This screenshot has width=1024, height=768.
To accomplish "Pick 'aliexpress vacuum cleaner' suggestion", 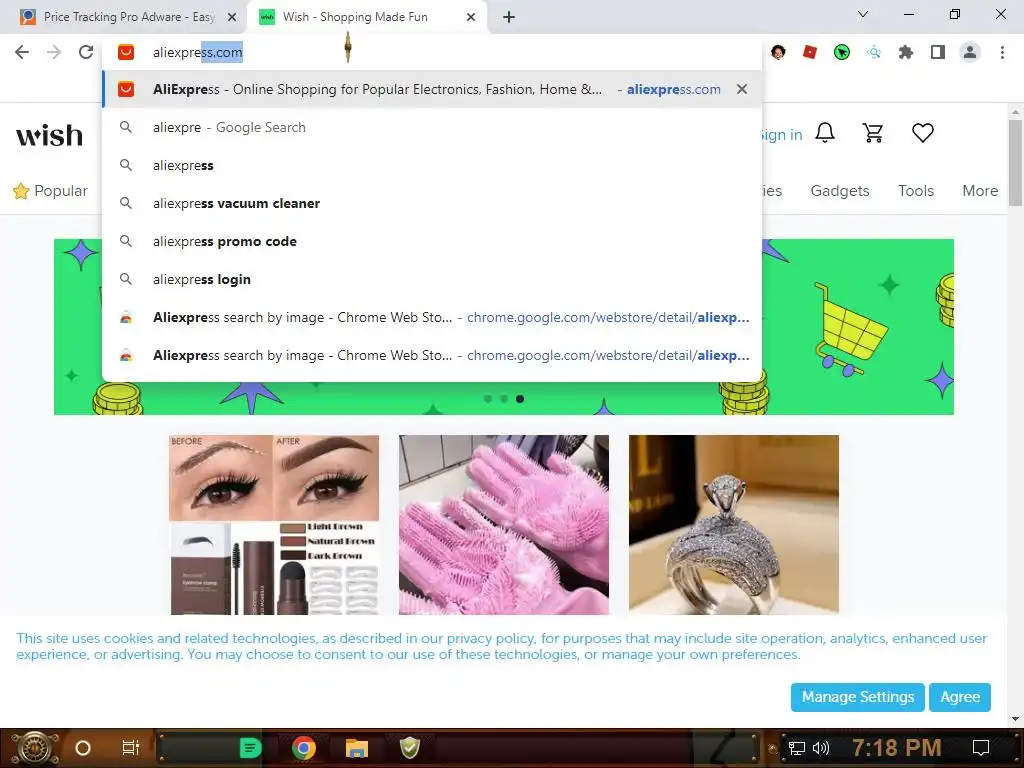I will [x=431, y=203].
